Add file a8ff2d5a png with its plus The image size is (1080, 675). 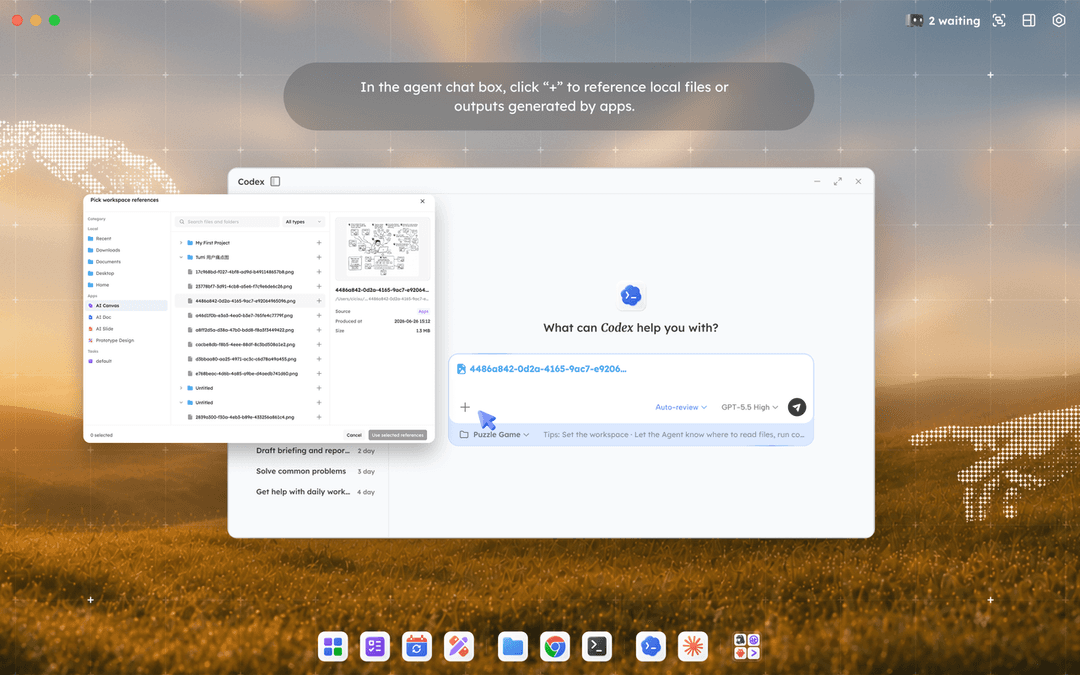(x=319, y=329)
